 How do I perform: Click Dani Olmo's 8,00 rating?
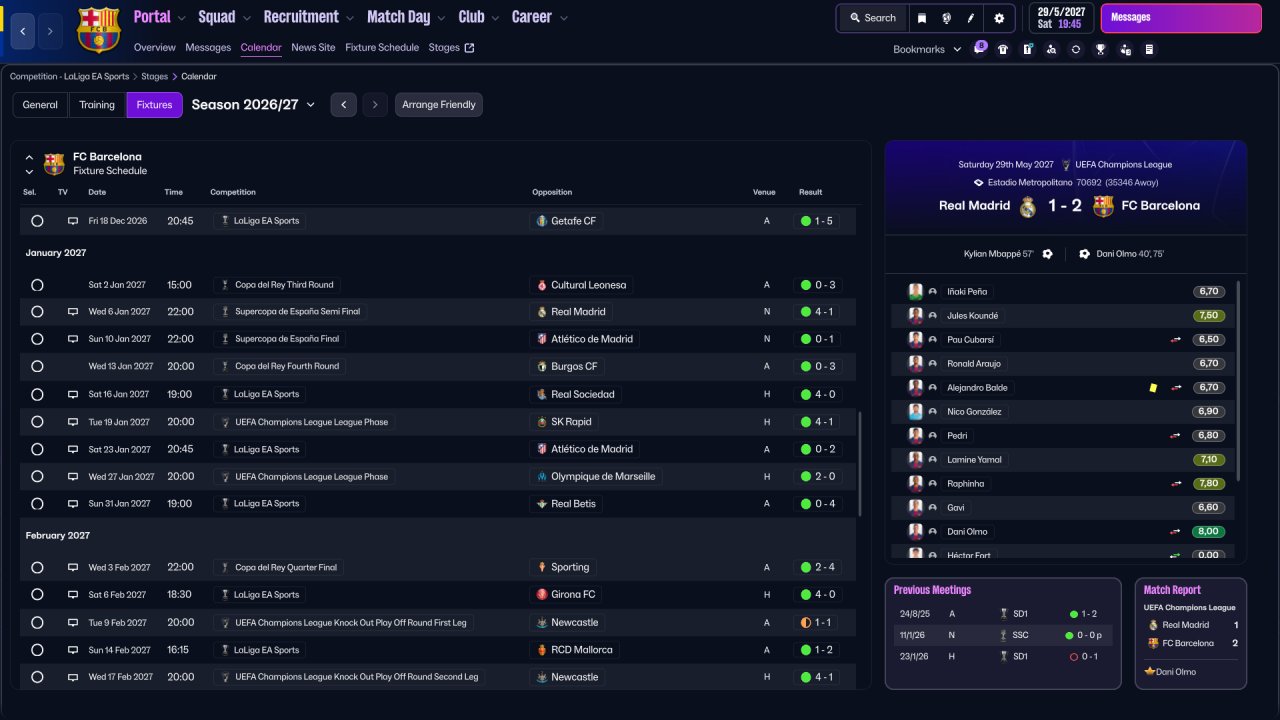coord(1209,532)
